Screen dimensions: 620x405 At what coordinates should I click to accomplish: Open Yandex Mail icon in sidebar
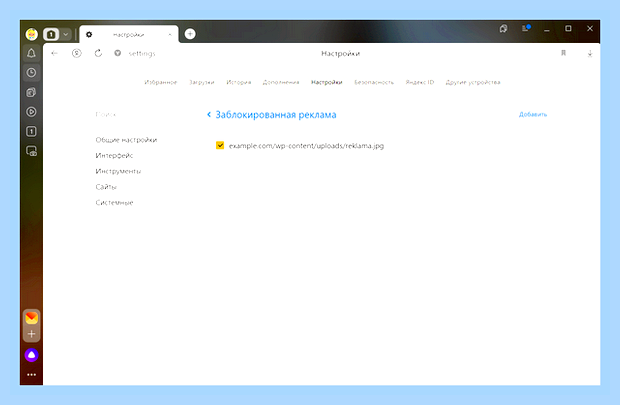click(x=32, y=318)
